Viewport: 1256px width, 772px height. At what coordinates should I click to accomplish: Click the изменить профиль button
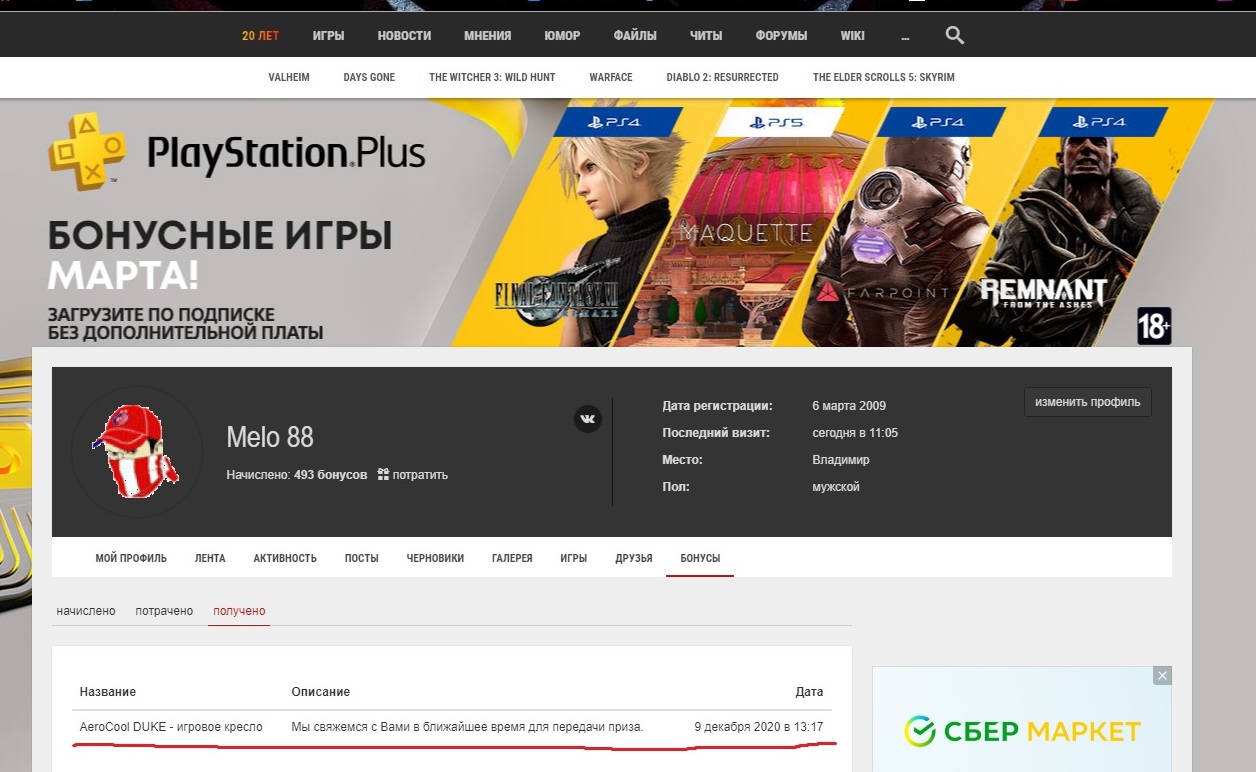click(x=1087, y=402)
